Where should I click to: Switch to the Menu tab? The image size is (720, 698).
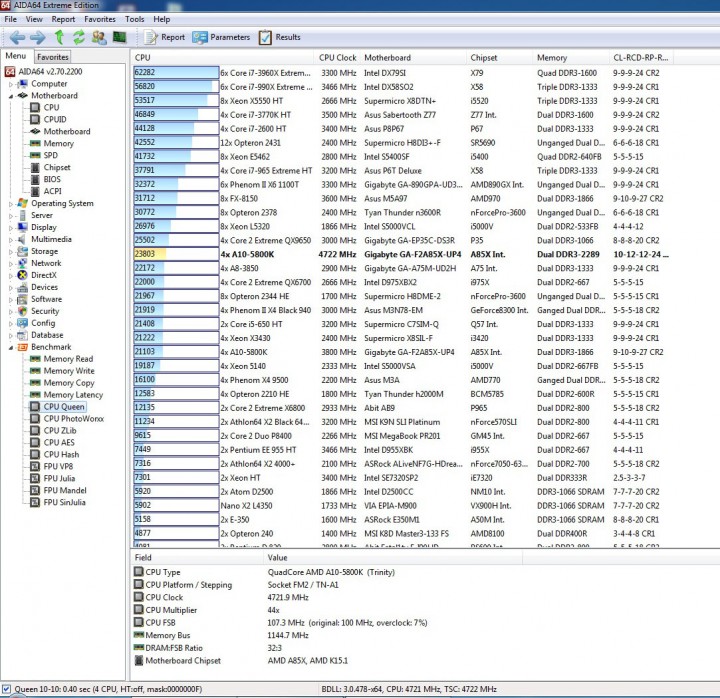16,56
